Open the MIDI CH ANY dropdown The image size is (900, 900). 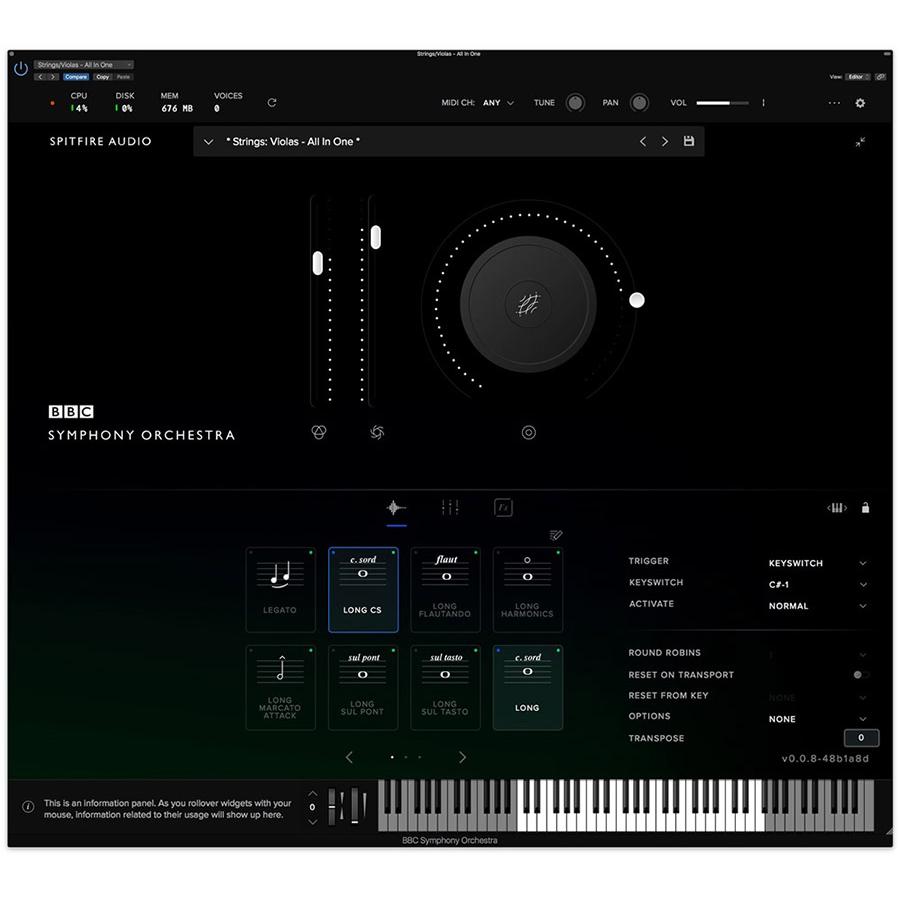498,103
